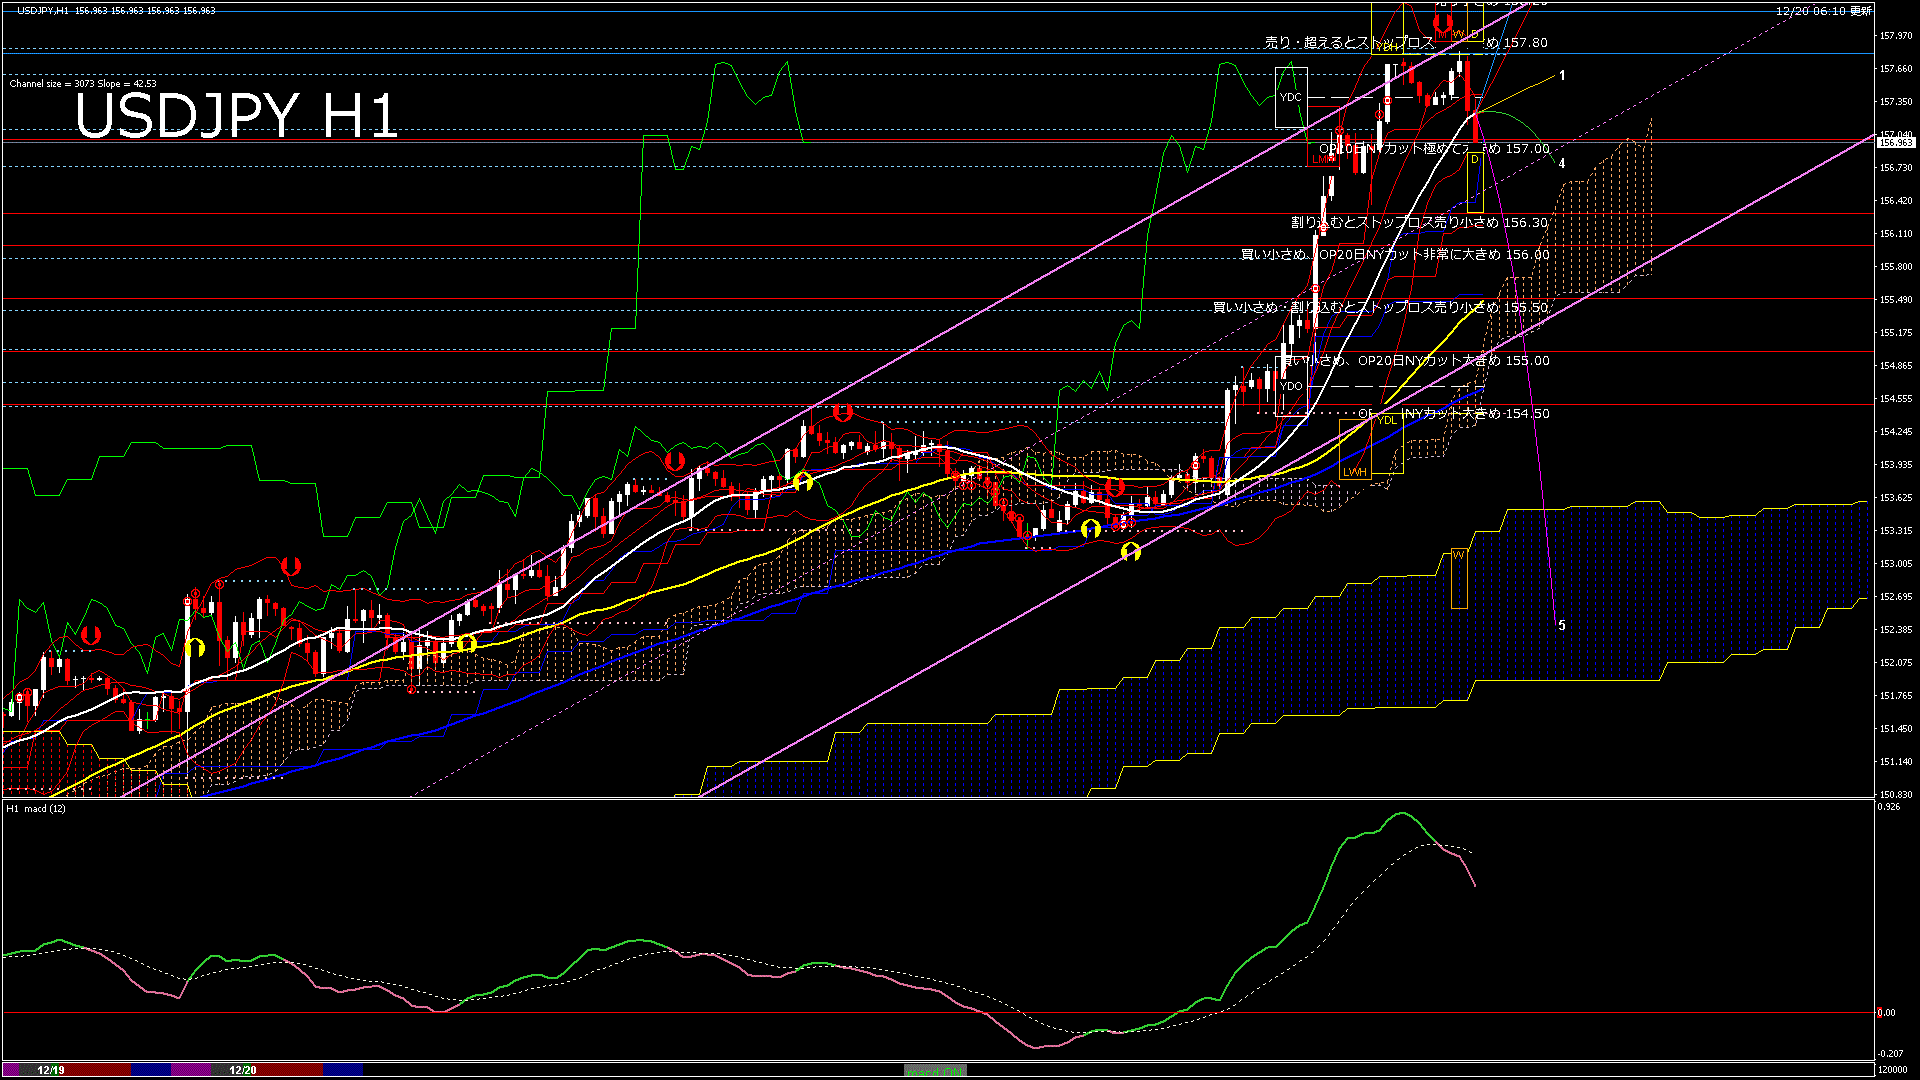Click the 12/20 06:10 更新 timestamp
Screen dimensions: 1920x1080
click(1823, 11)
